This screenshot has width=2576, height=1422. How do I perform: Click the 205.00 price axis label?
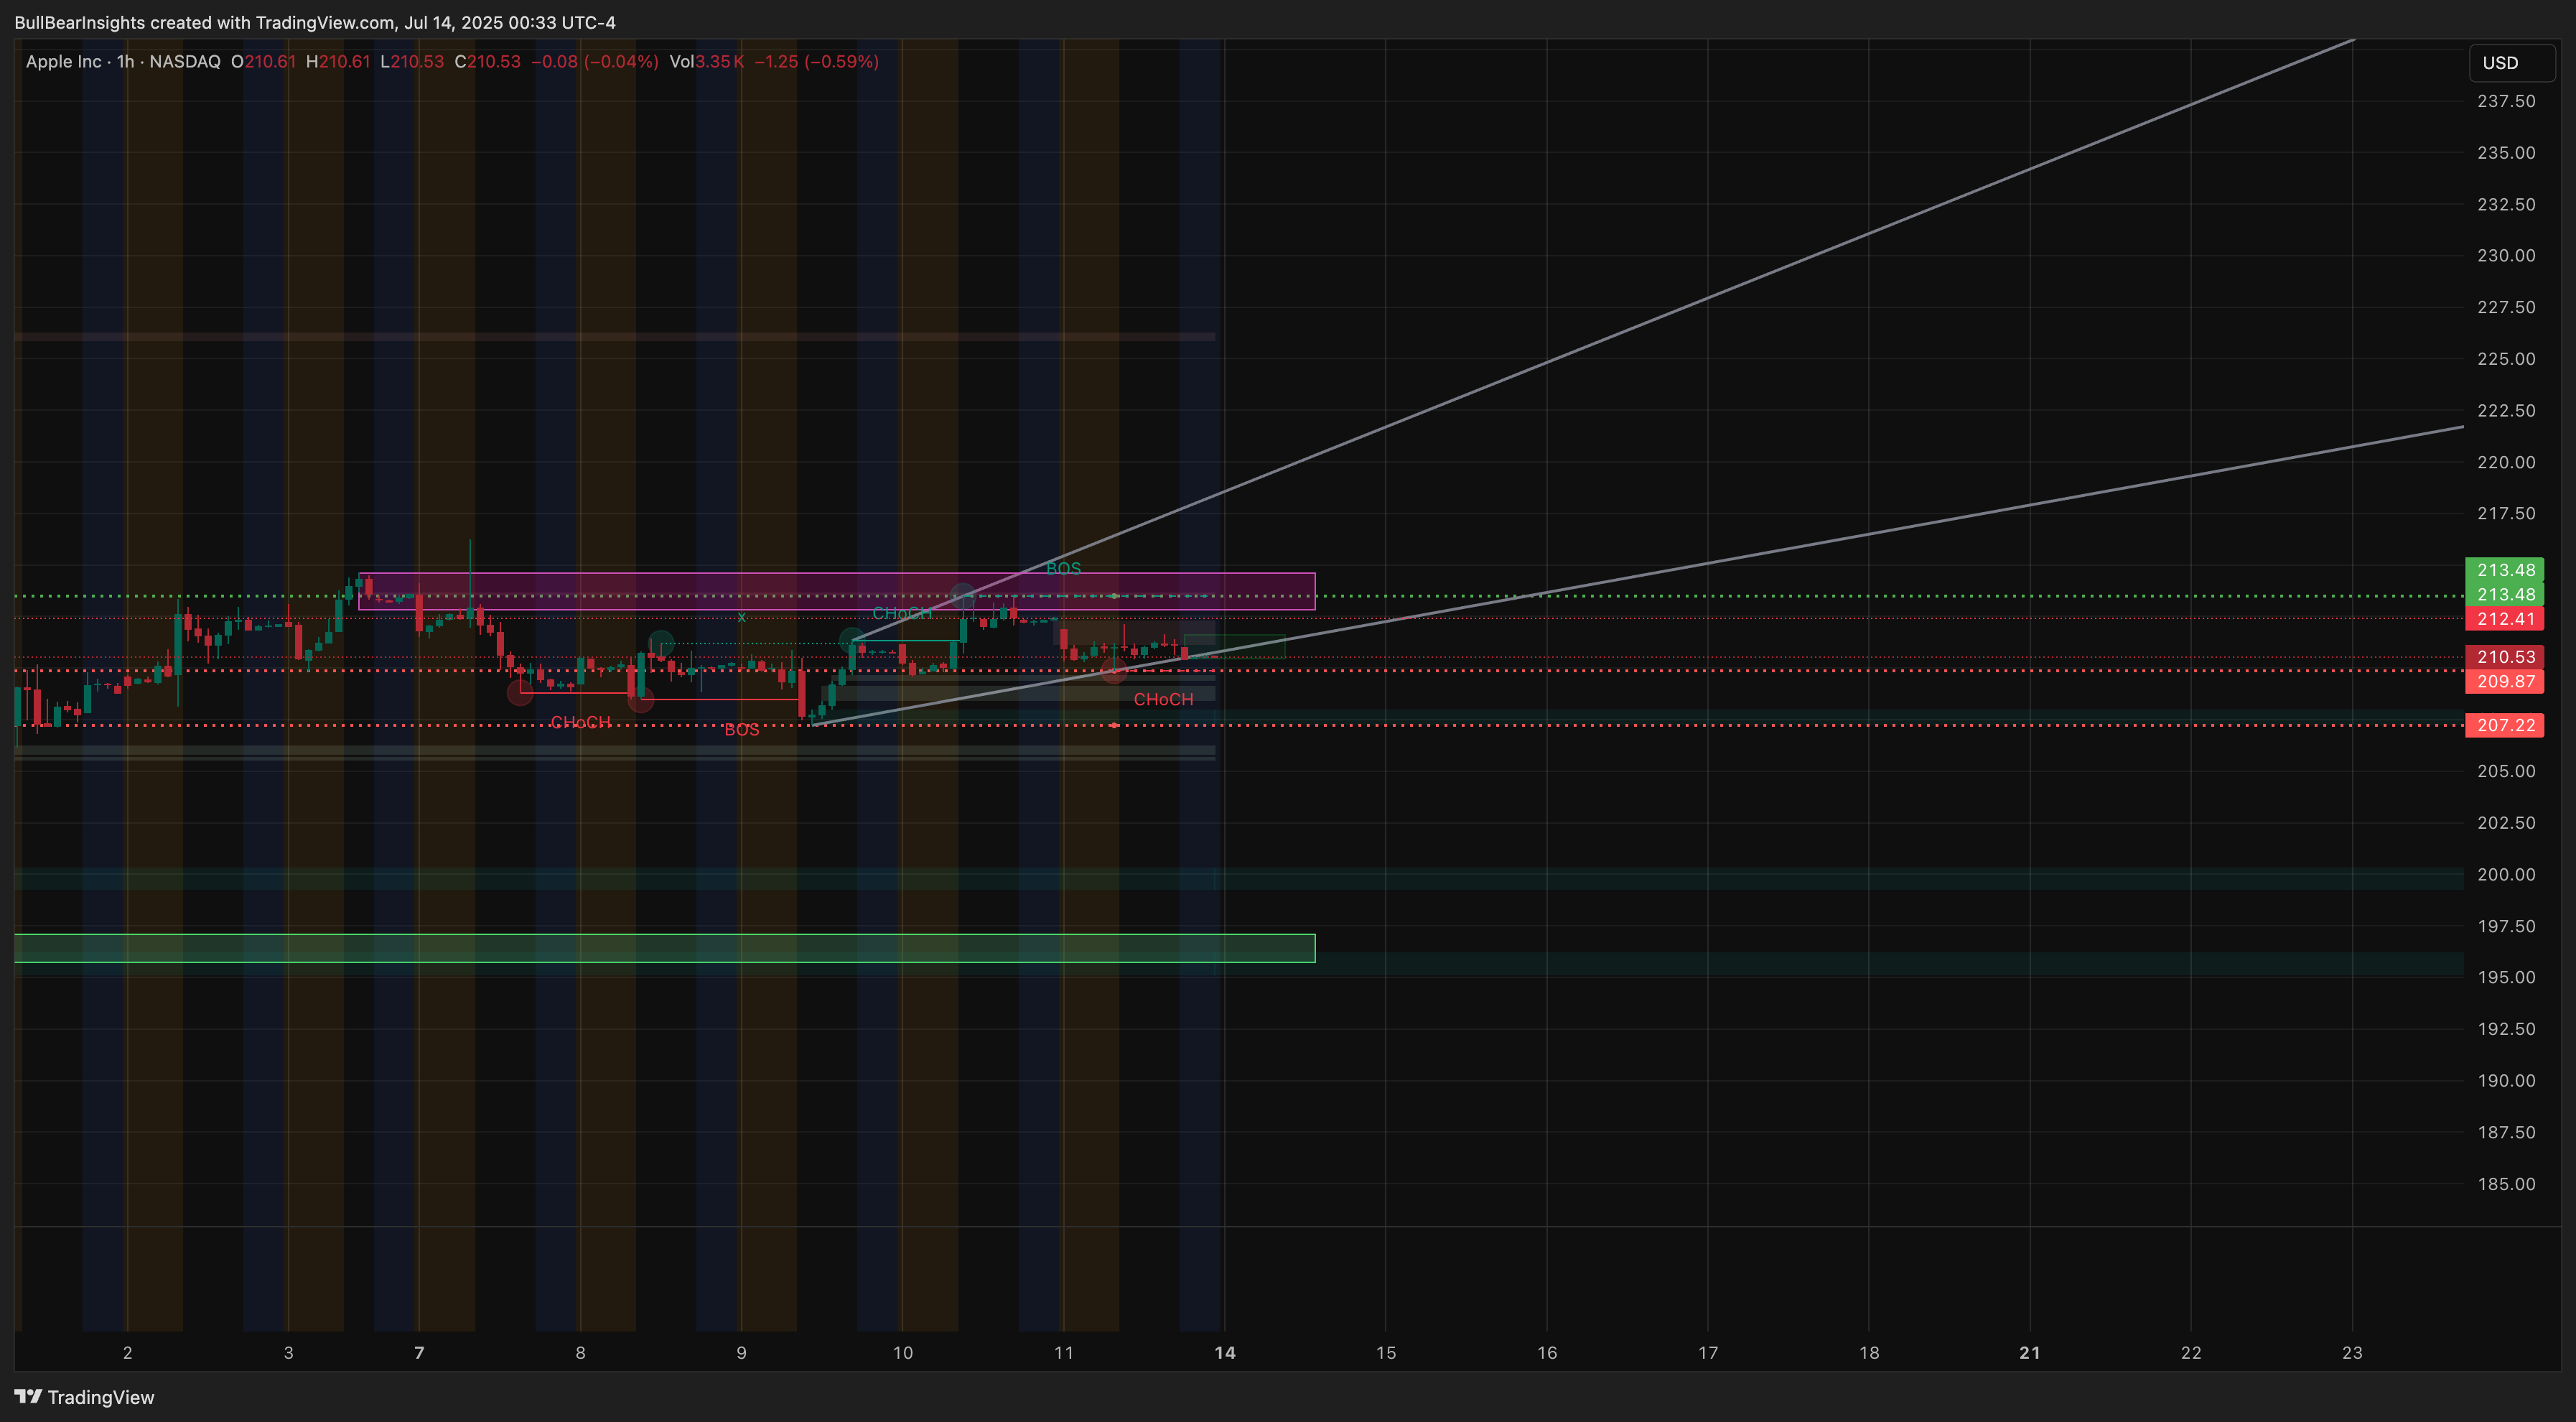[2506, 771]
